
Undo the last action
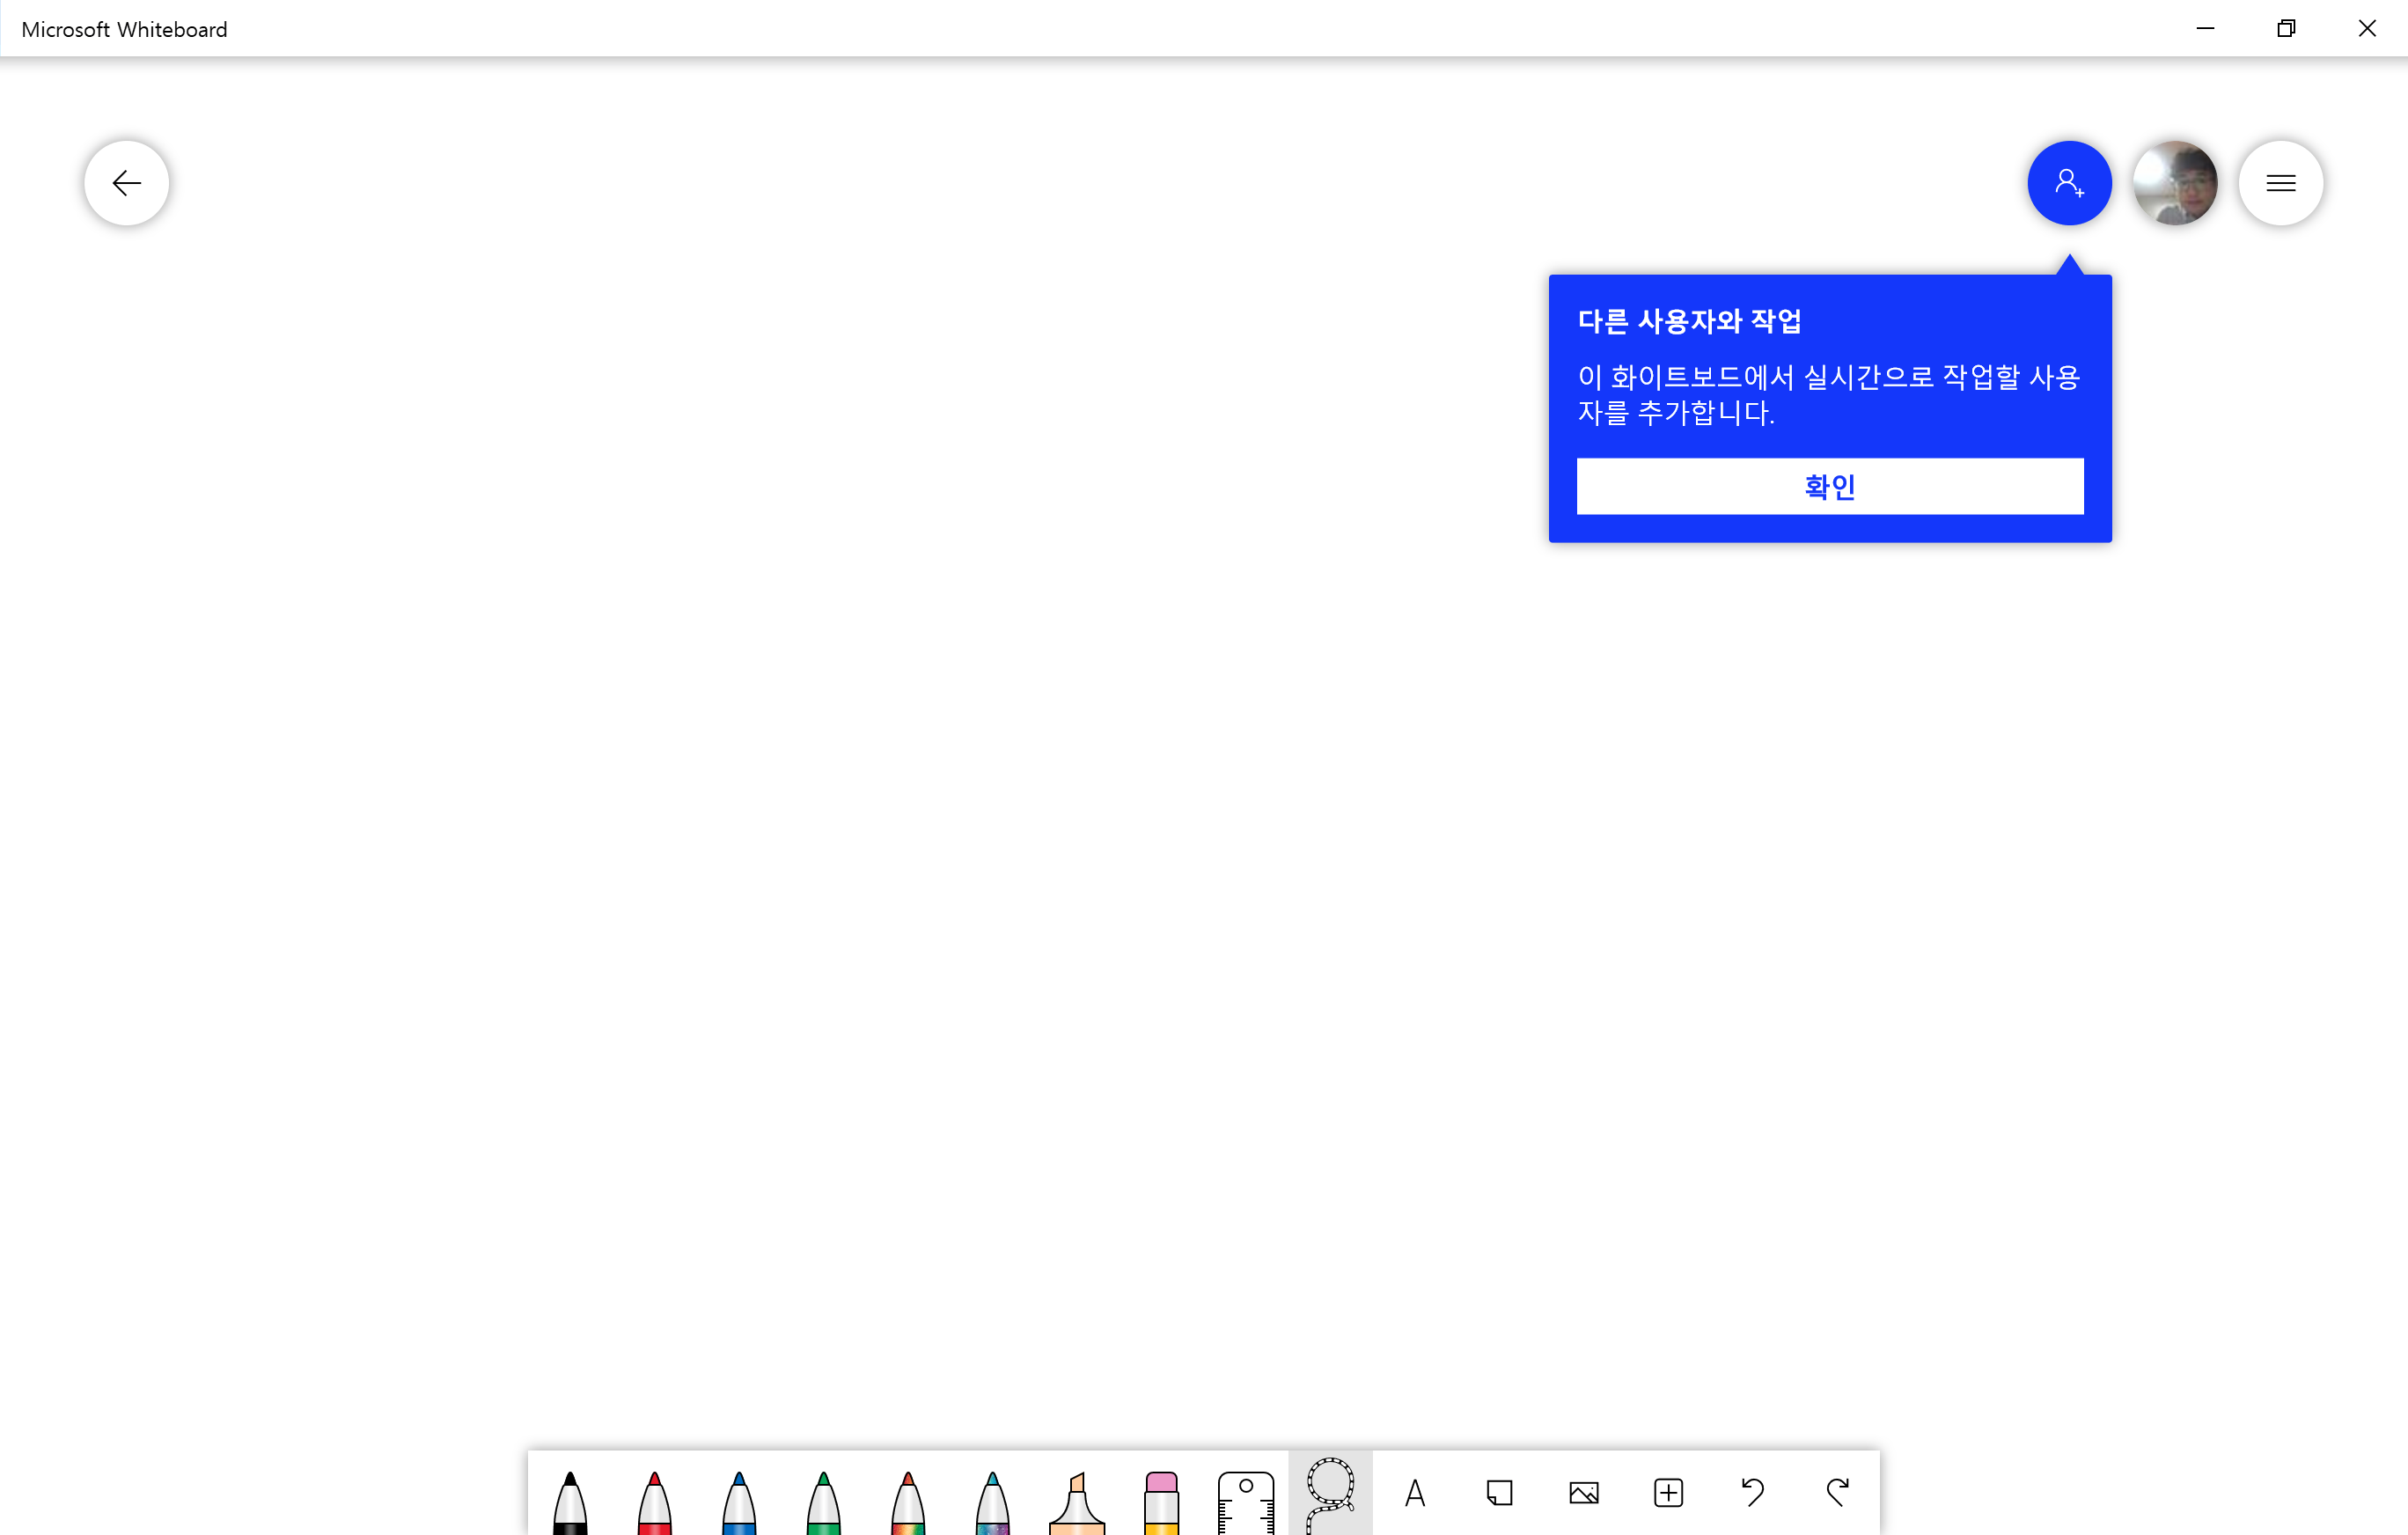pos(1753,1493)
